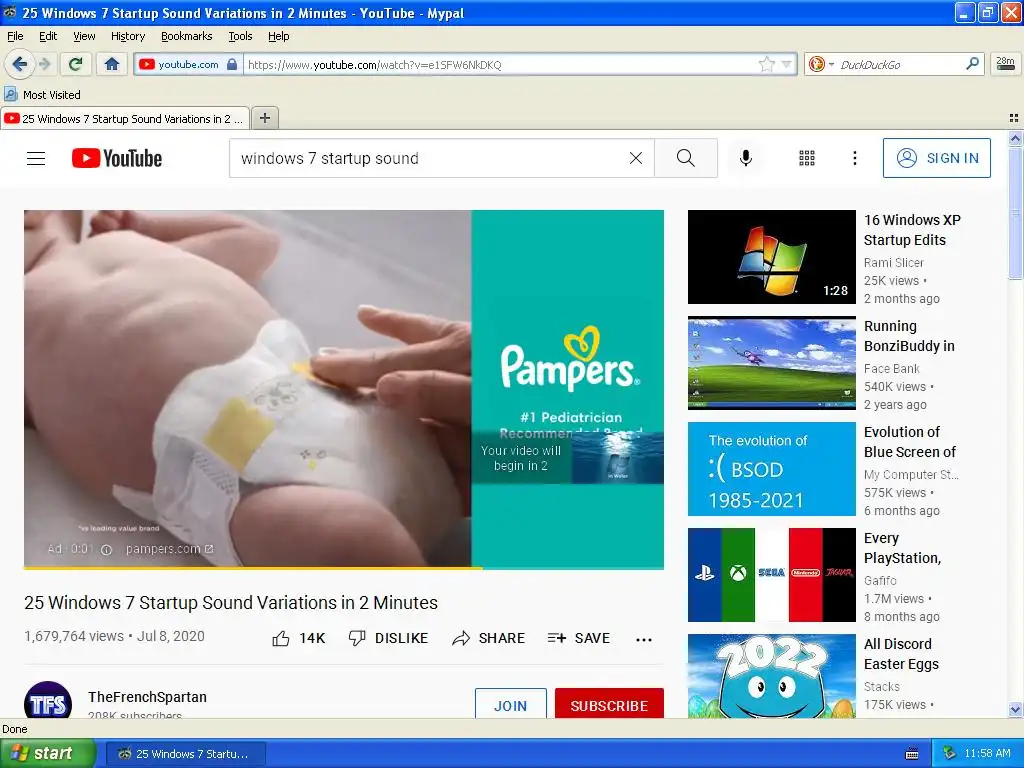
Task: Open a new browser tab
Action: pyautogui.click(x=264, y=118)
